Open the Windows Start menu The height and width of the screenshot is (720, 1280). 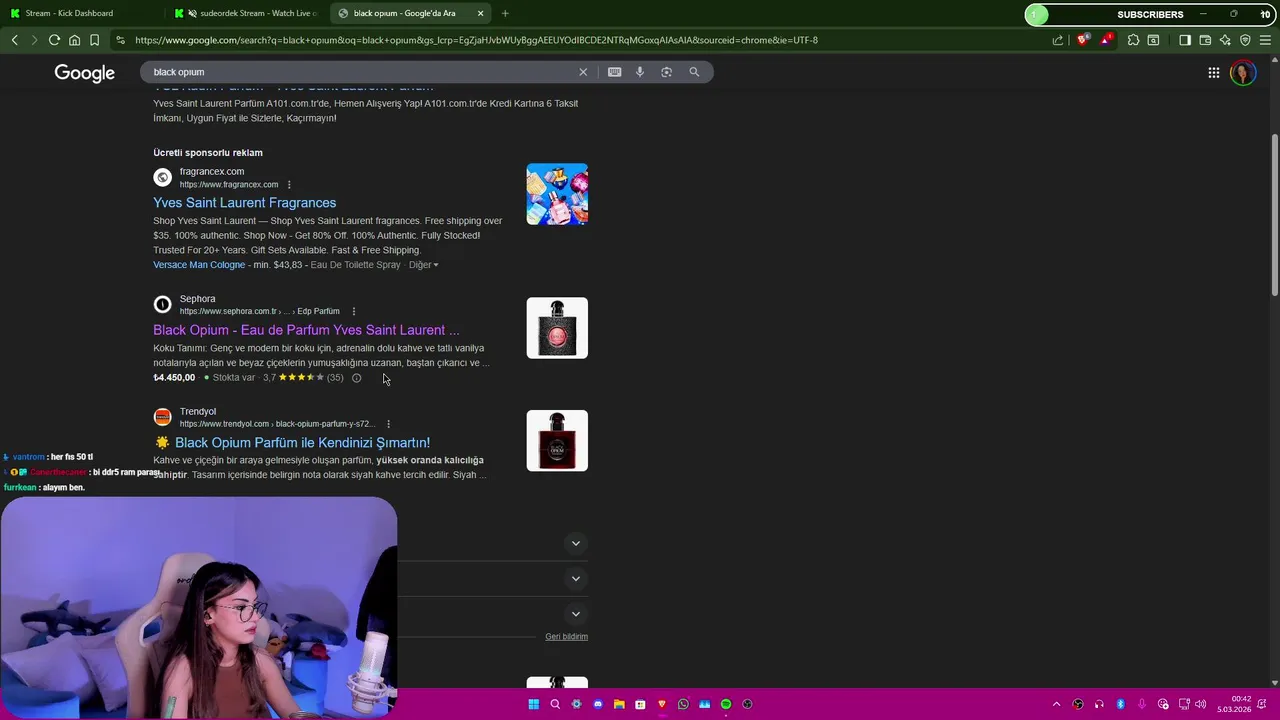point(533,704)
